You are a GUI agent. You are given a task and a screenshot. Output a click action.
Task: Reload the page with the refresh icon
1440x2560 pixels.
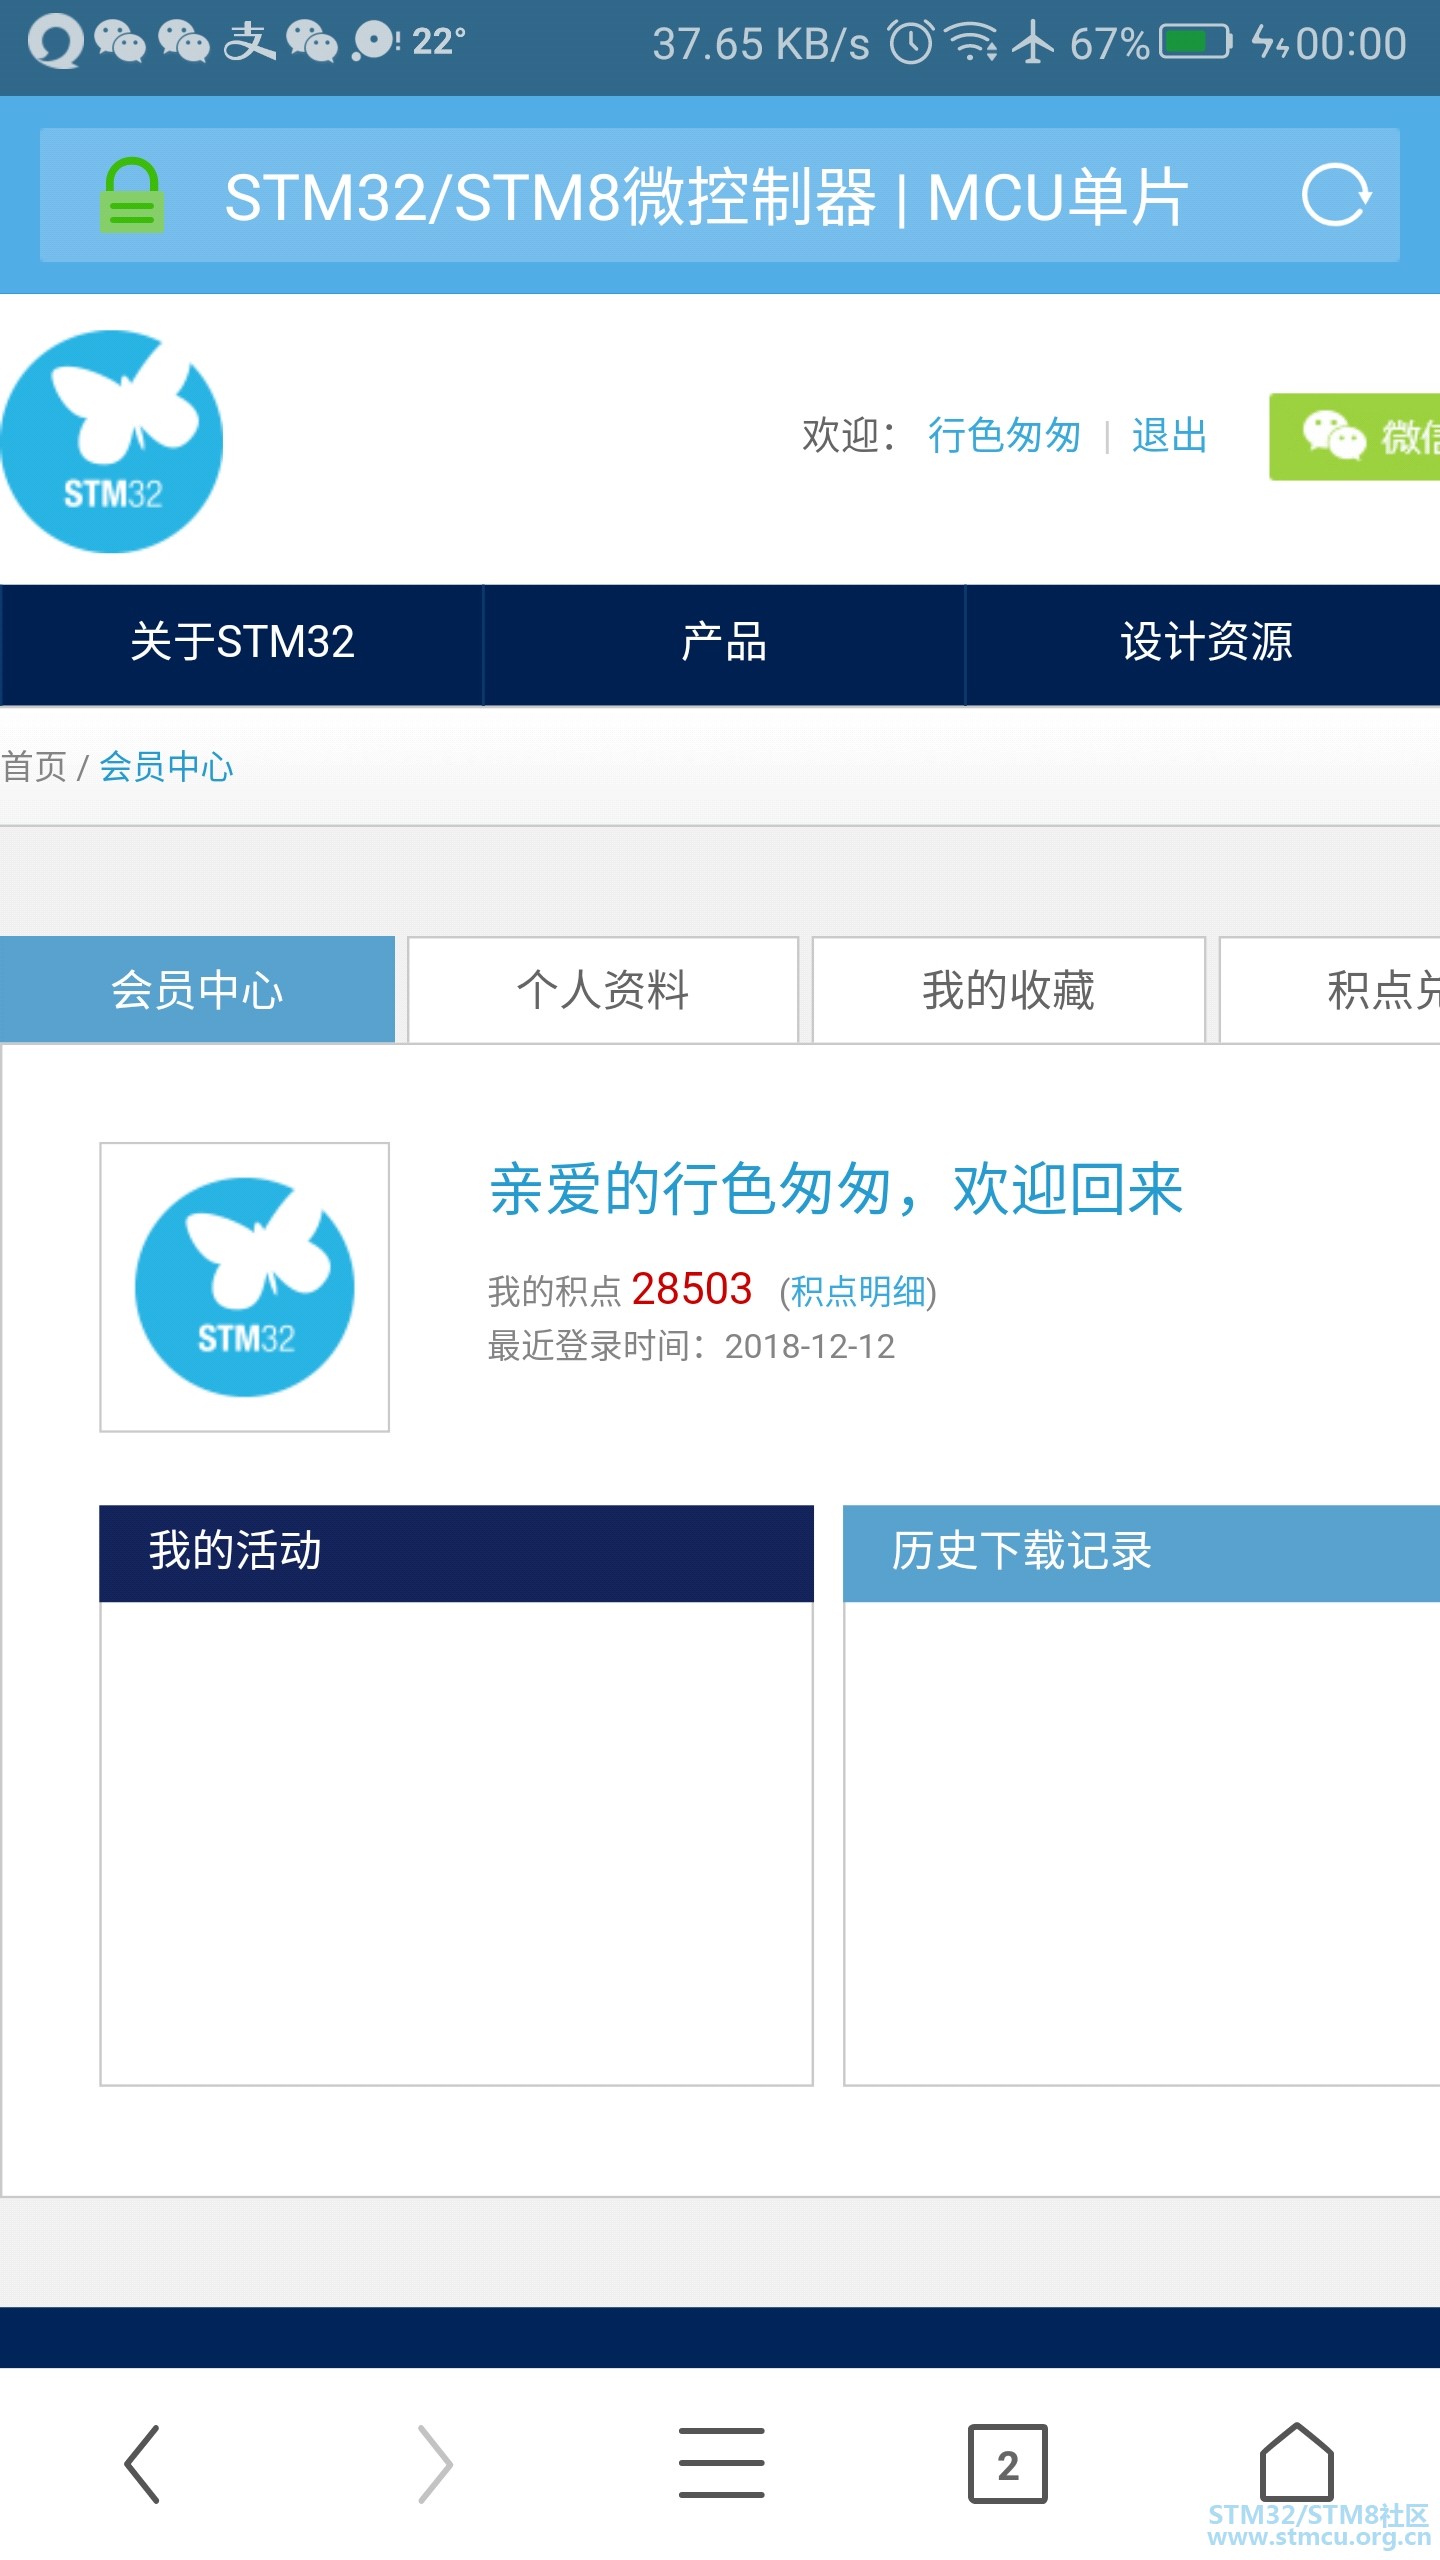[1336, 195]
